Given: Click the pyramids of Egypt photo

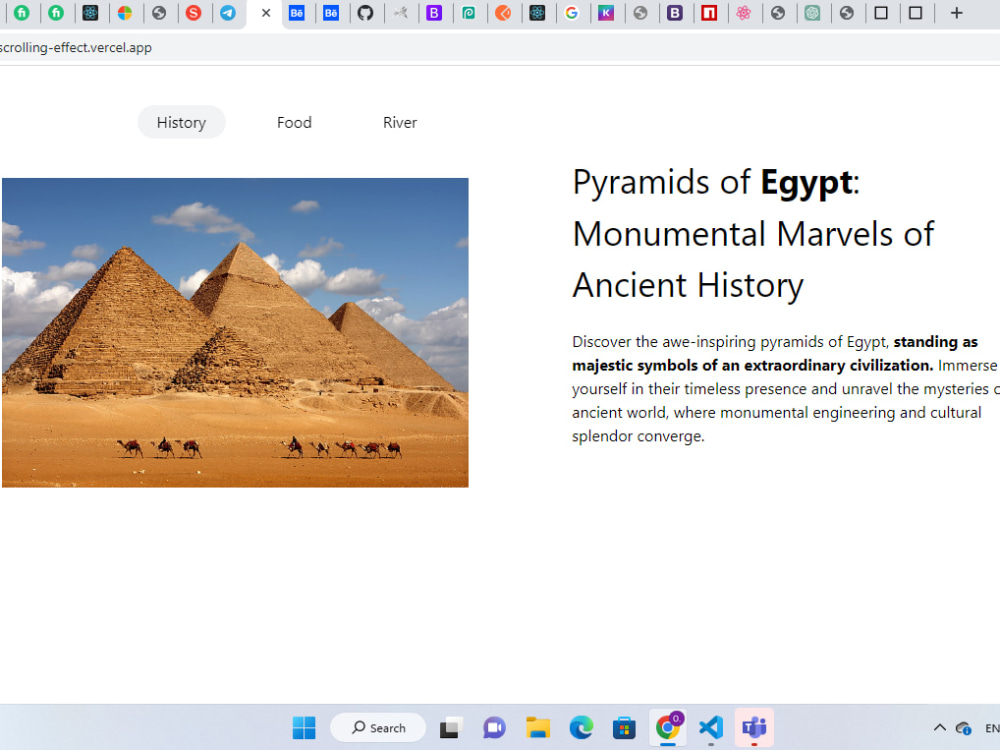Looking at the screenshot, I should [235, 333].
